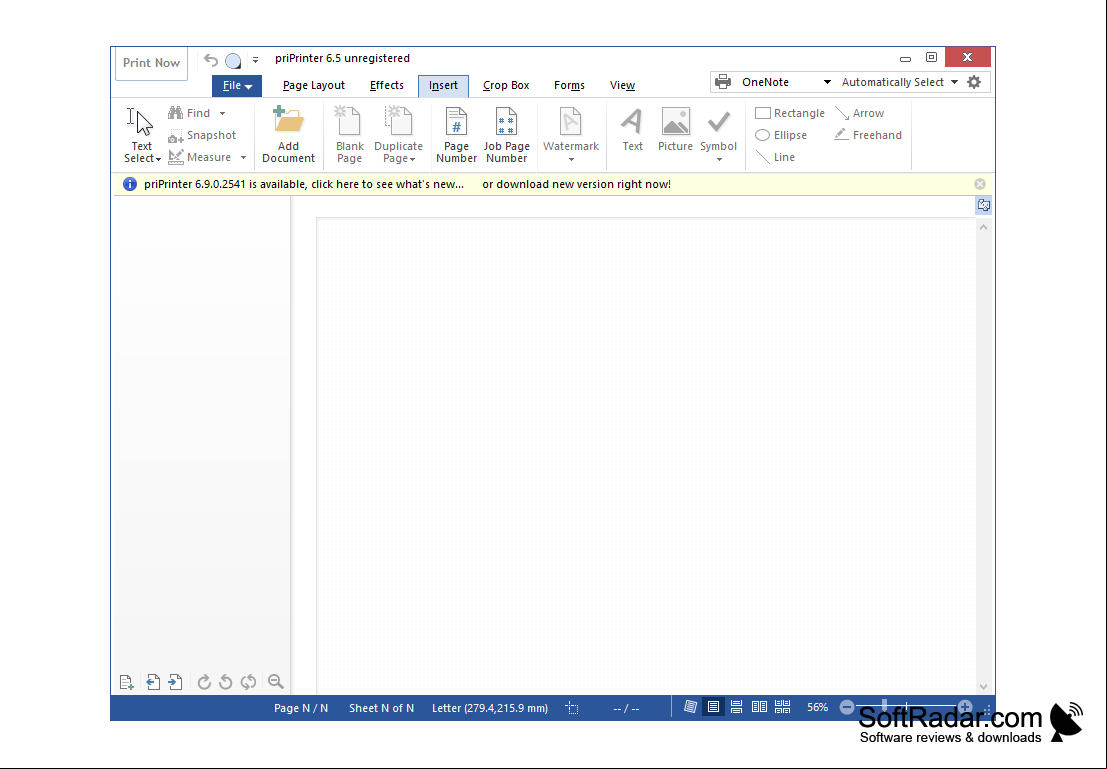The height and width of the screenshot is (769, 1107).
Task: Click the Sheet N of N indicator
Action: (x=381, y=708)
